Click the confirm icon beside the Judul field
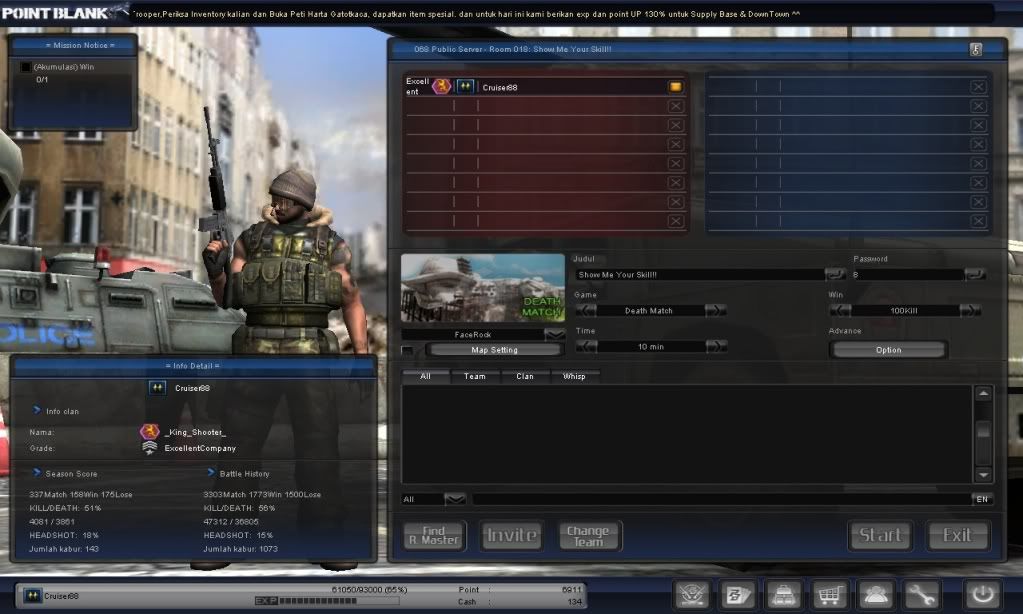 click(x=835, y=275)
